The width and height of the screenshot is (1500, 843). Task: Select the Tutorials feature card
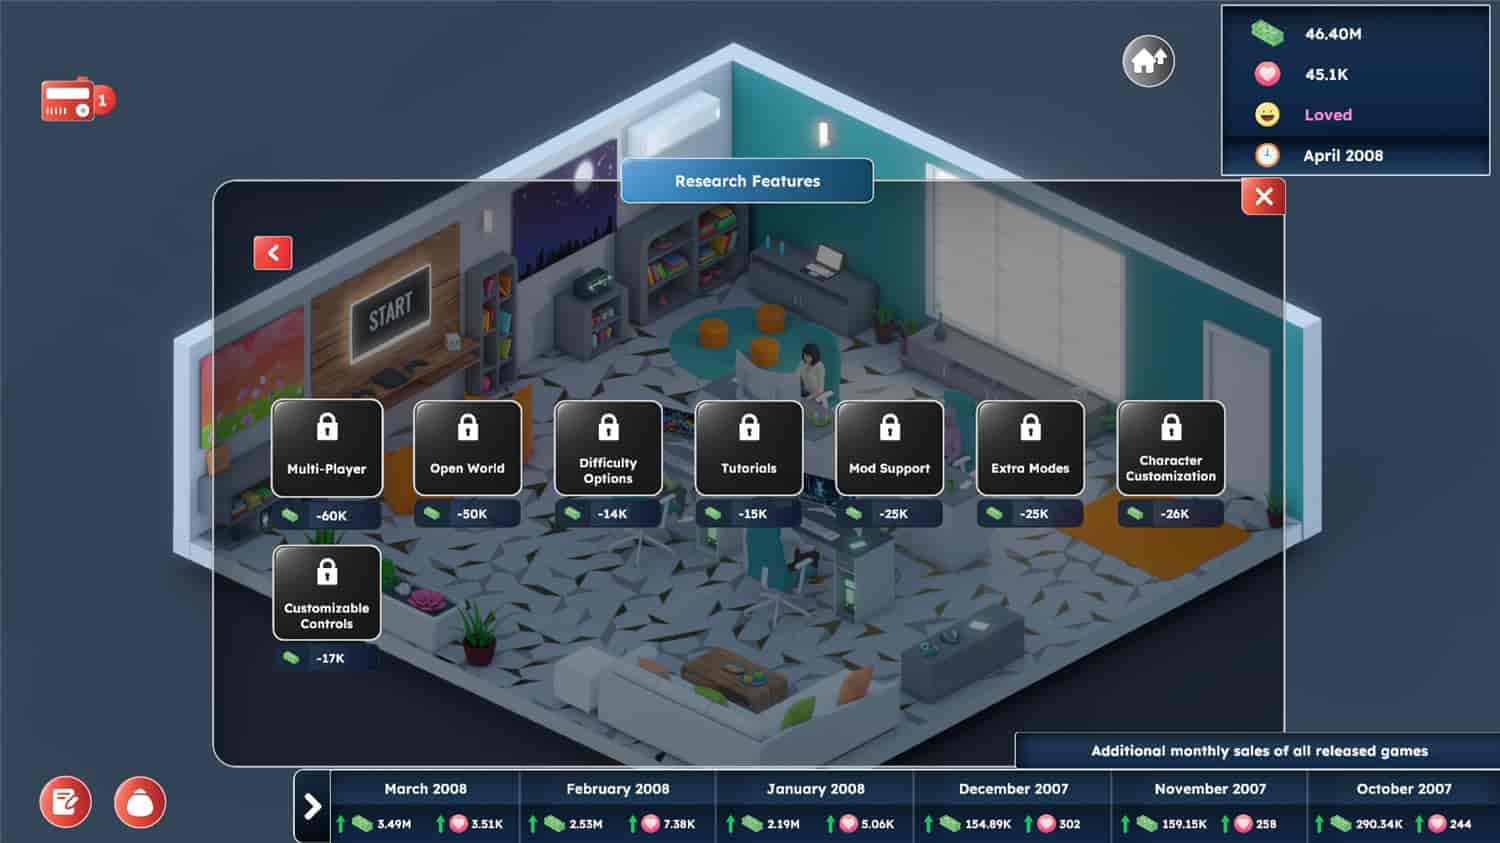click(x=748, y=448)
